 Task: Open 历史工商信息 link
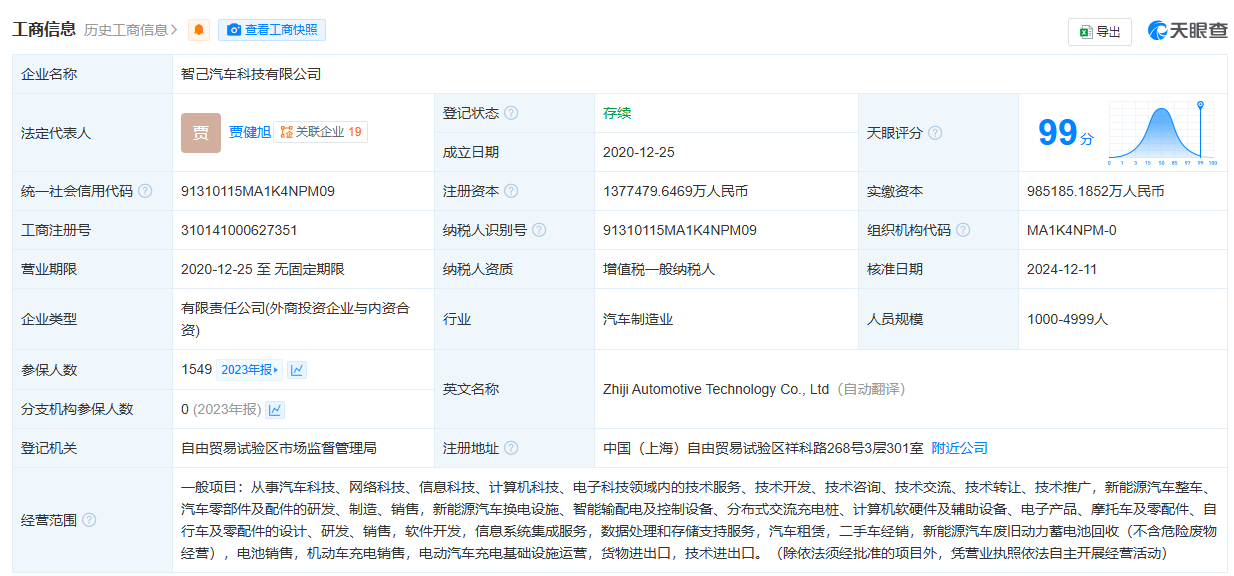click(131, 30)
